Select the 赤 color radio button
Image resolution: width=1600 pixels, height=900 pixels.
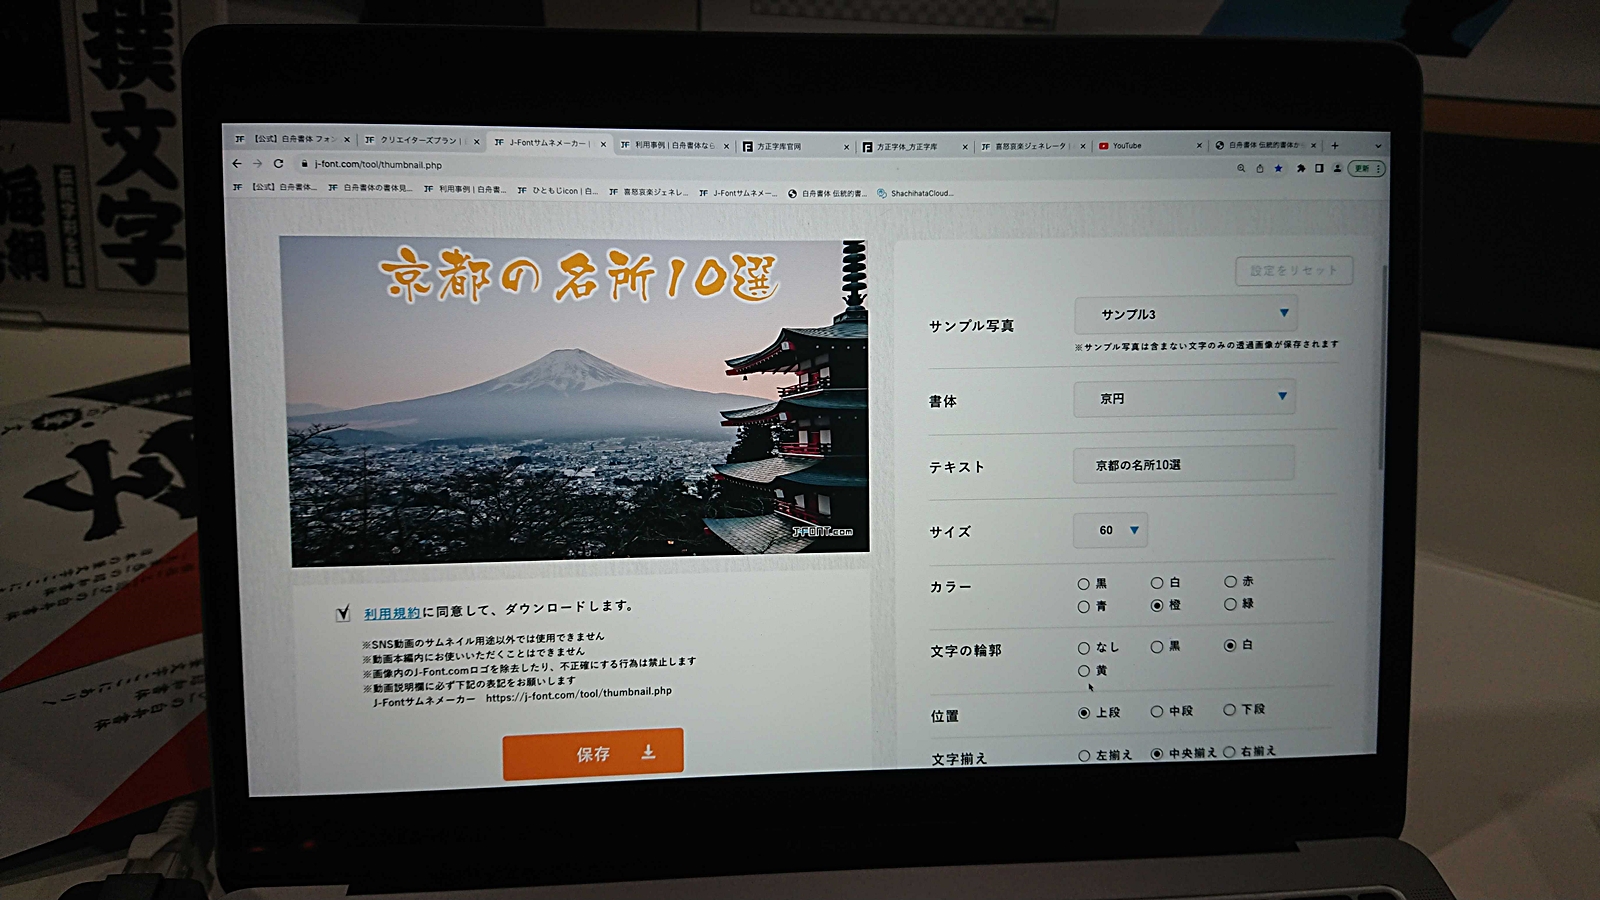pyautogui.click(x=1229, y=581)
